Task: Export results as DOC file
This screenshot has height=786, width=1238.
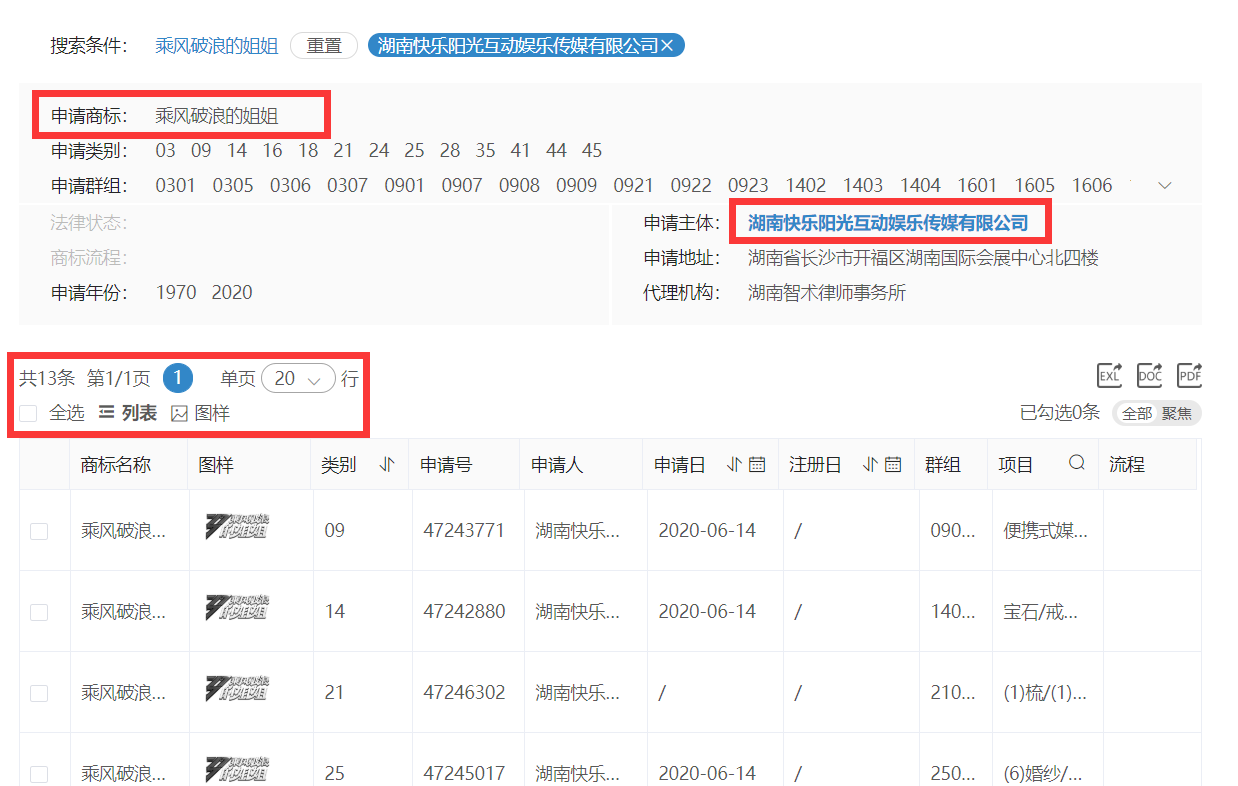Action: coord(1150,375)
